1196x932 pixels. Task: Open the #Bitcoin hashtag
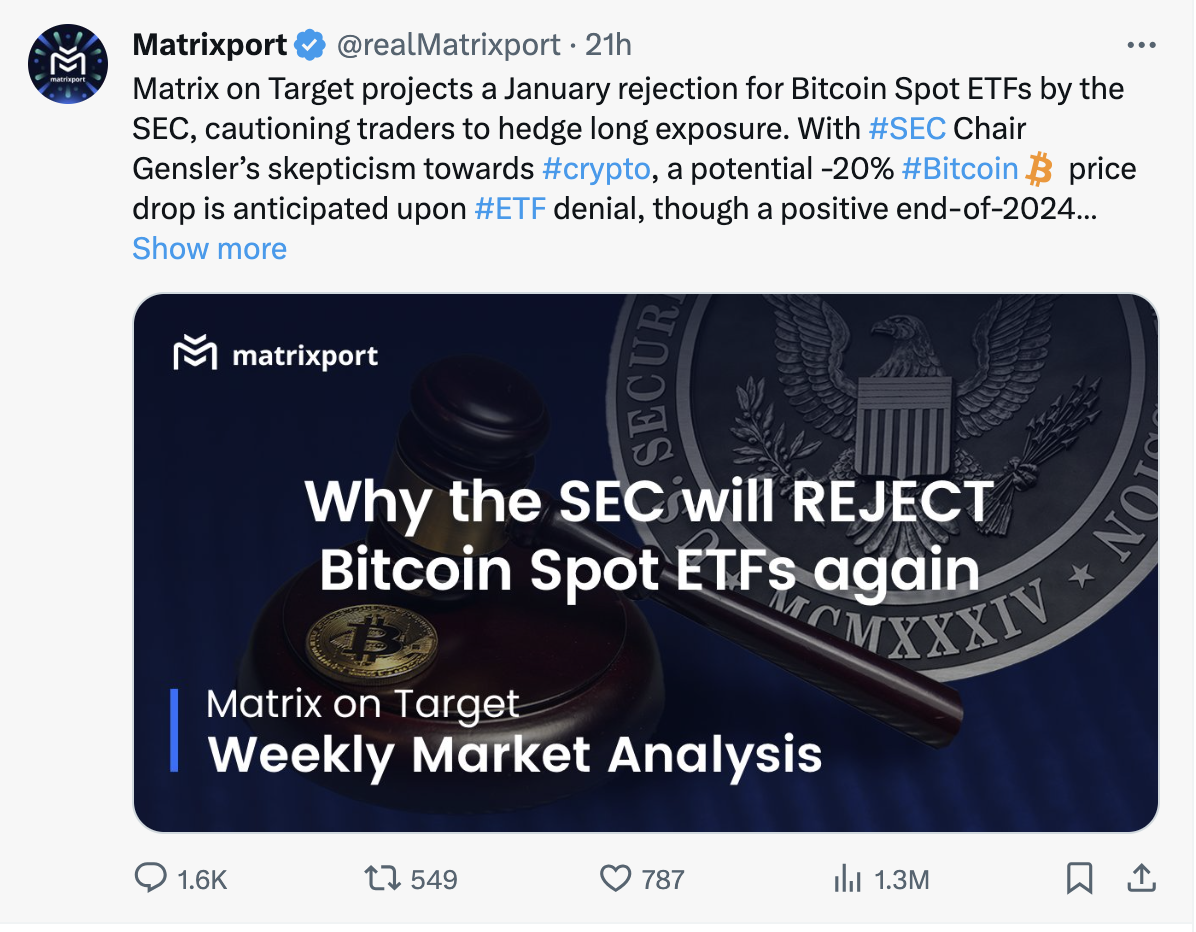click(x=960, y=168)
